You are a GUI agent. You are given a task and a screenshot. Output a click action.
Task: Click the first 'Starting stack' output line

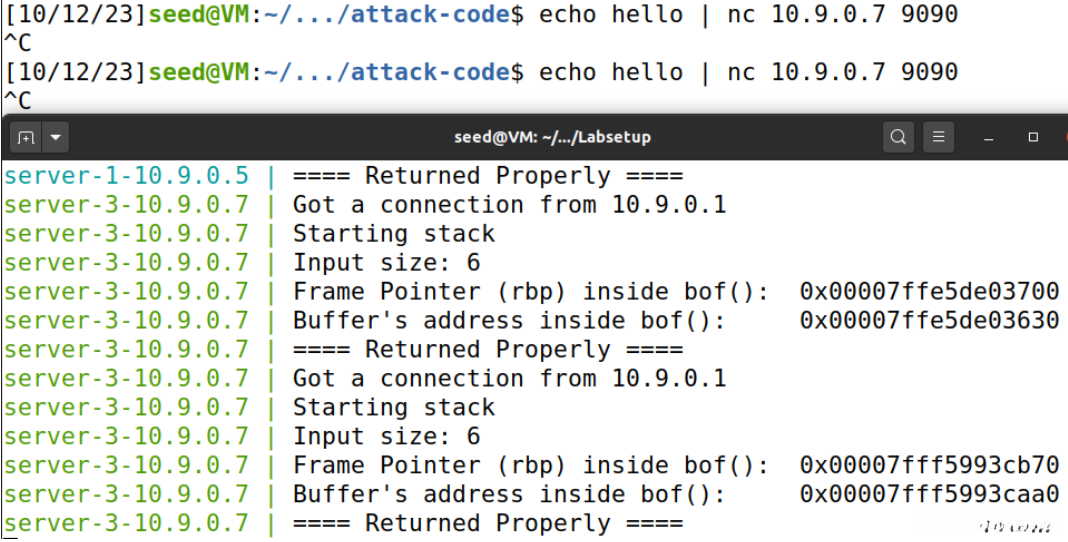[393, 234]
